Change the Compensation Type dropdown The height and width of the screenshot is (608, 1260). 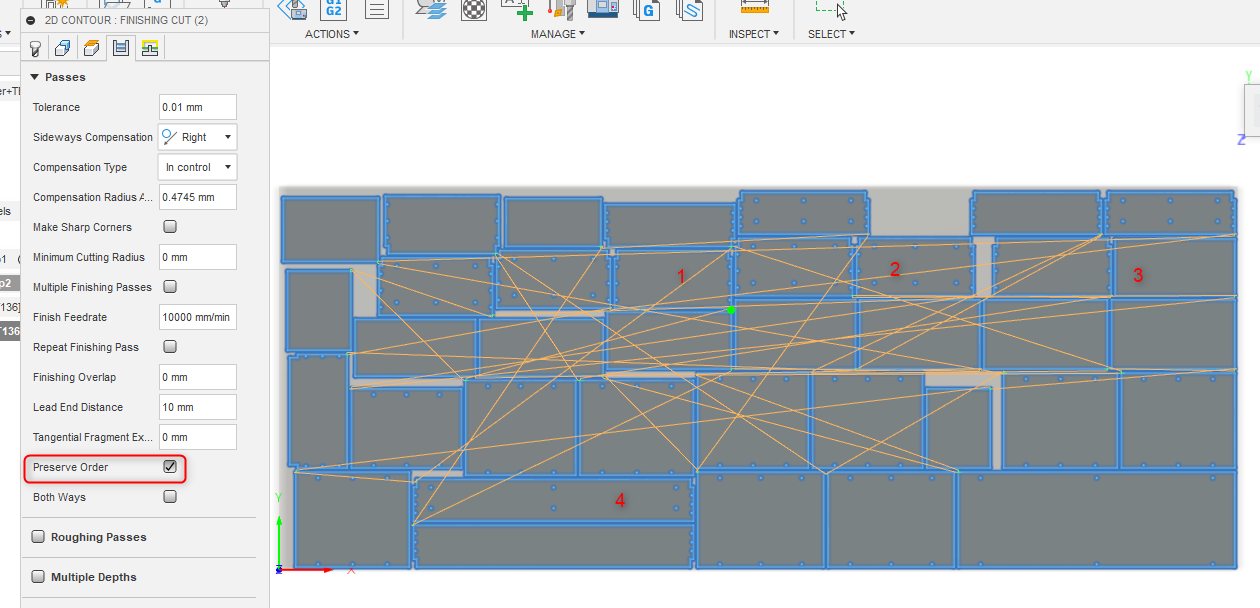[x=227, y=167]
